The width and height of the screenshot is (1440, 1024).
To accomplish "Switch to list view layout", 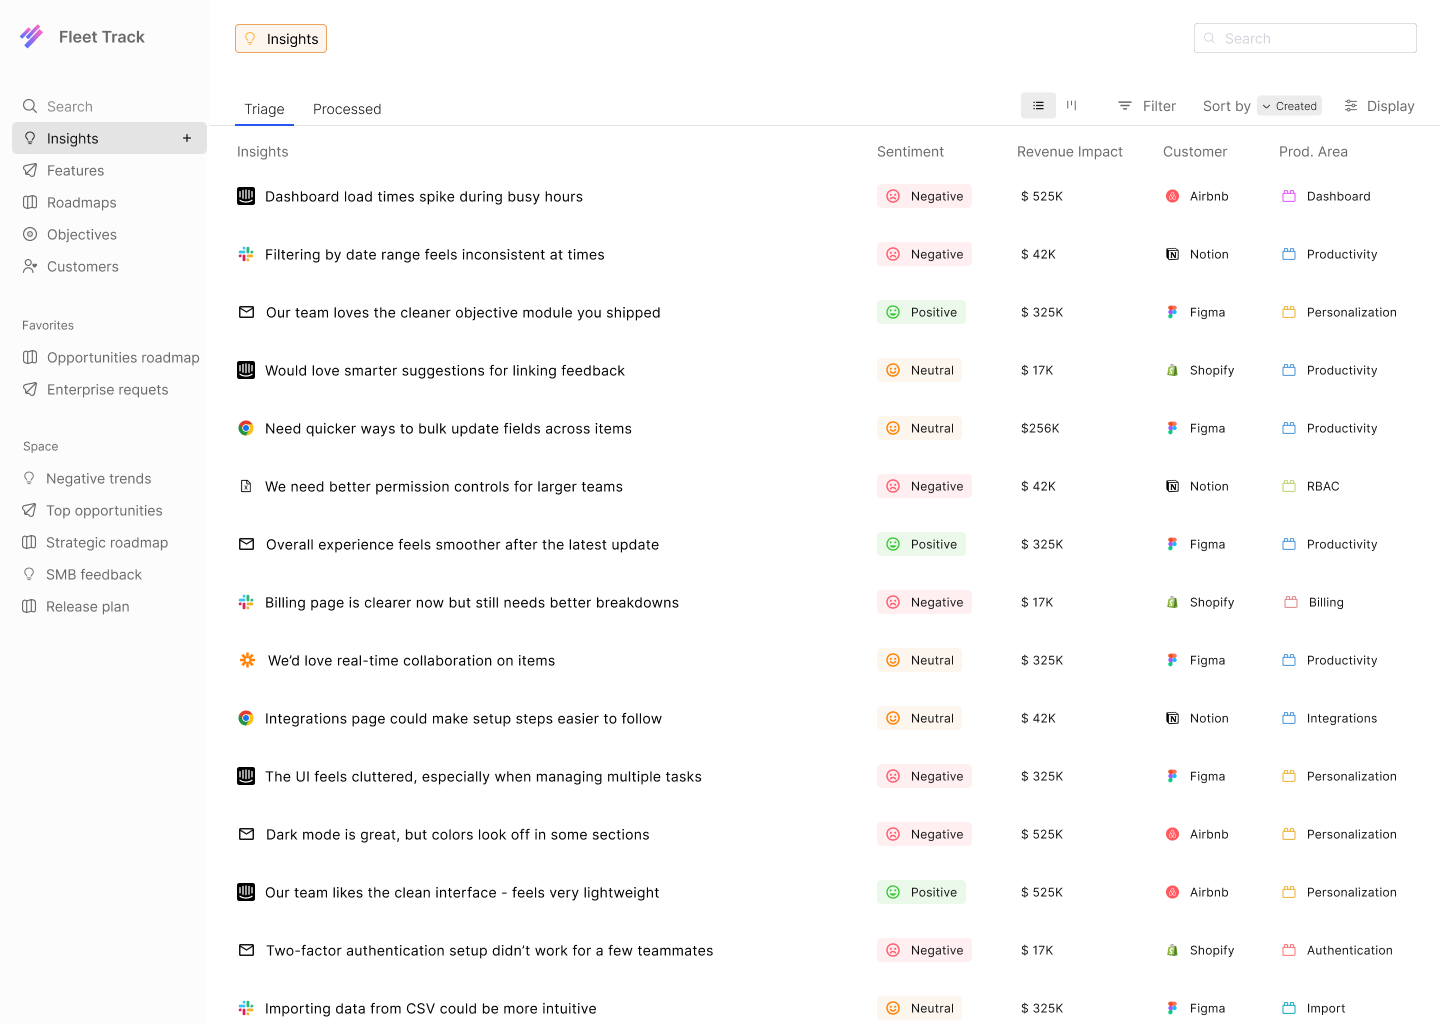I will 1038,106.
